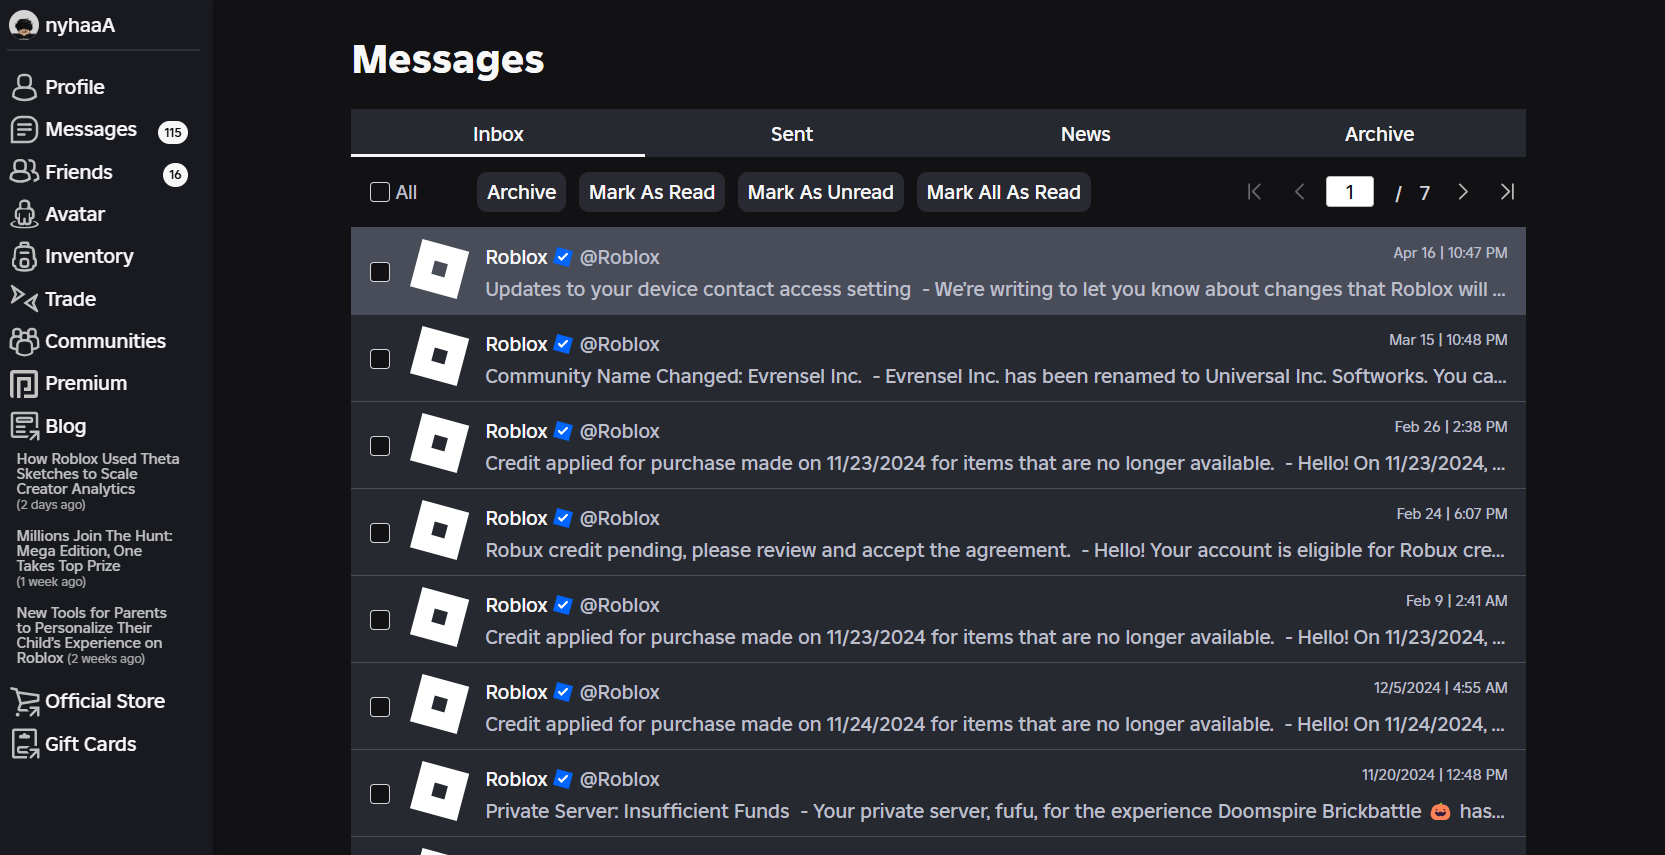This screenshot has height=855, width=1665.
Task: Click Roblox logo on 12/5/2024 message
Action: tap(439, 704)
